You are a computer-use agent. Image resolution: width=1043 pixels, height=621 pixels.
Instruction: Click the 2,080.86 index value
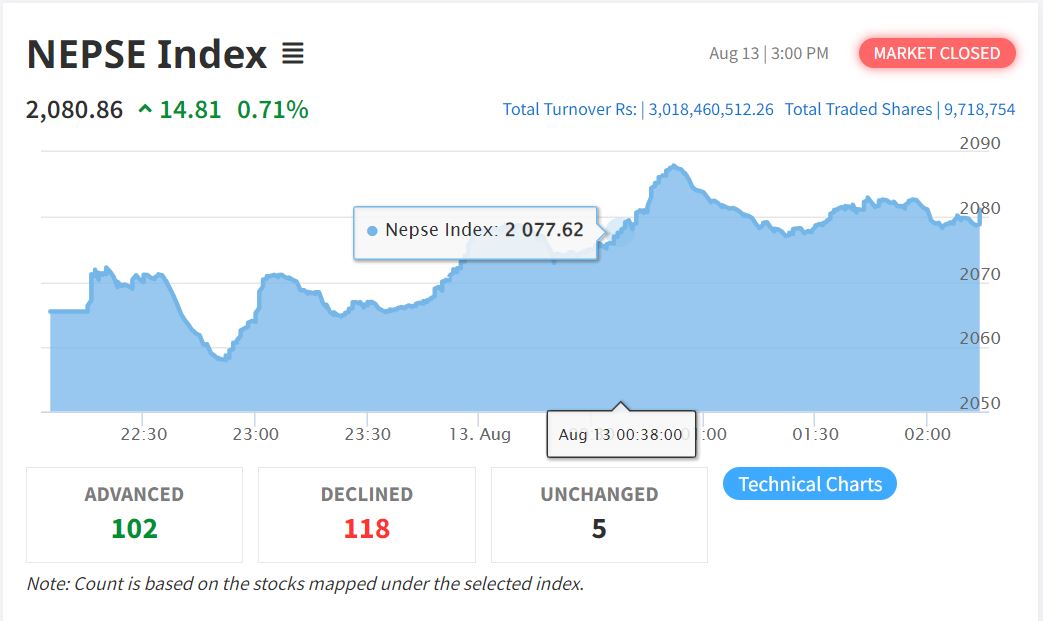(74, 110)
